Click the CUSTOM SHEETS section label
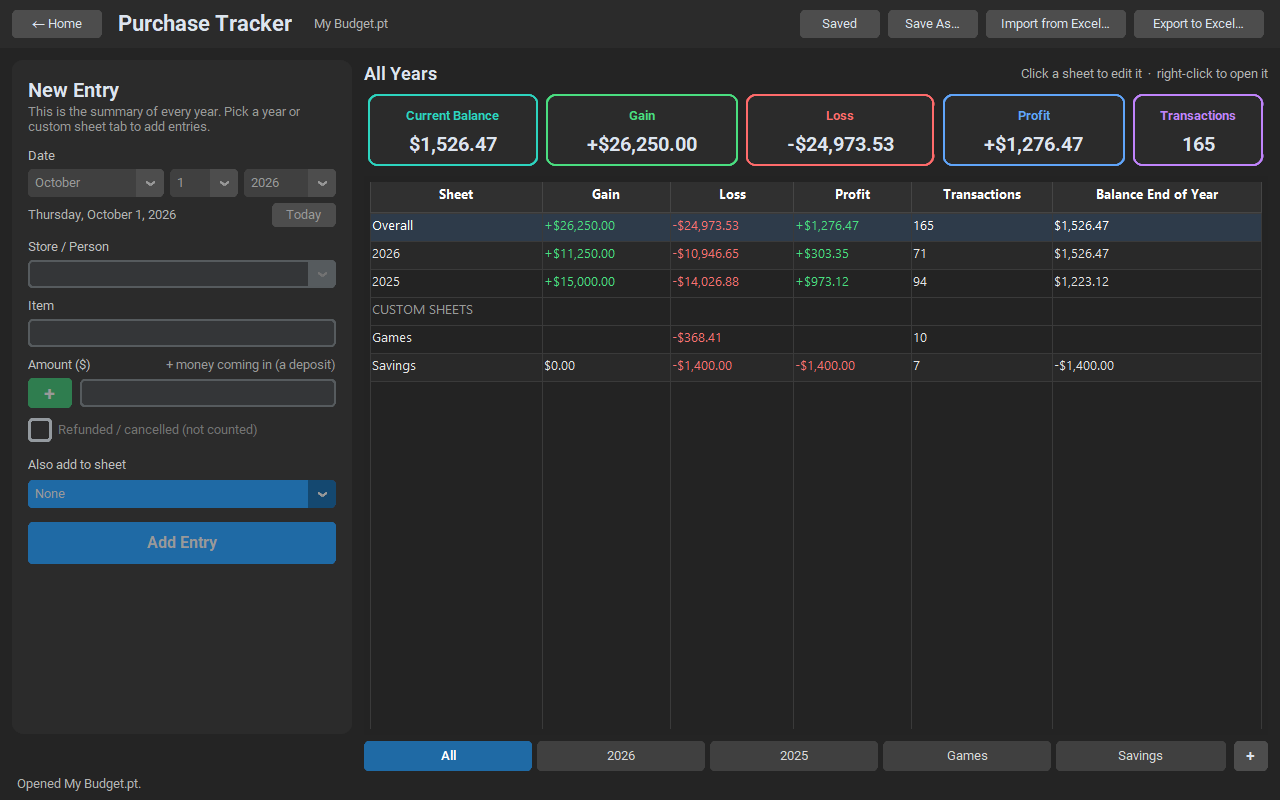 point(423,310)
